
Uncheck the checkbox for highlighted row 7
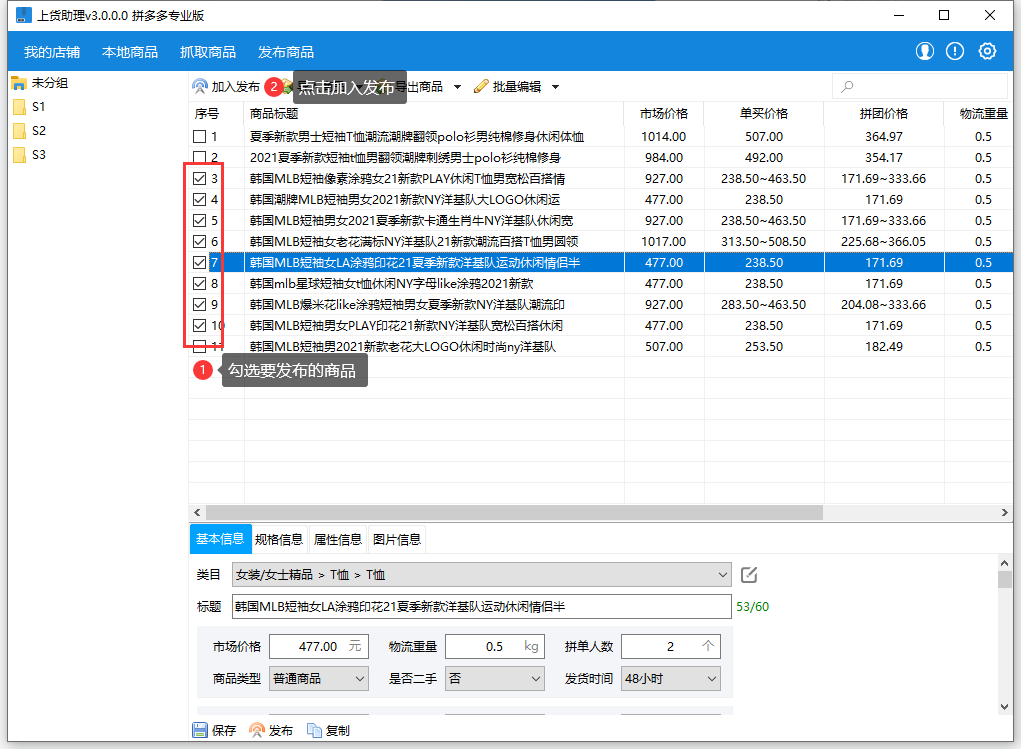tap(200, 262)
